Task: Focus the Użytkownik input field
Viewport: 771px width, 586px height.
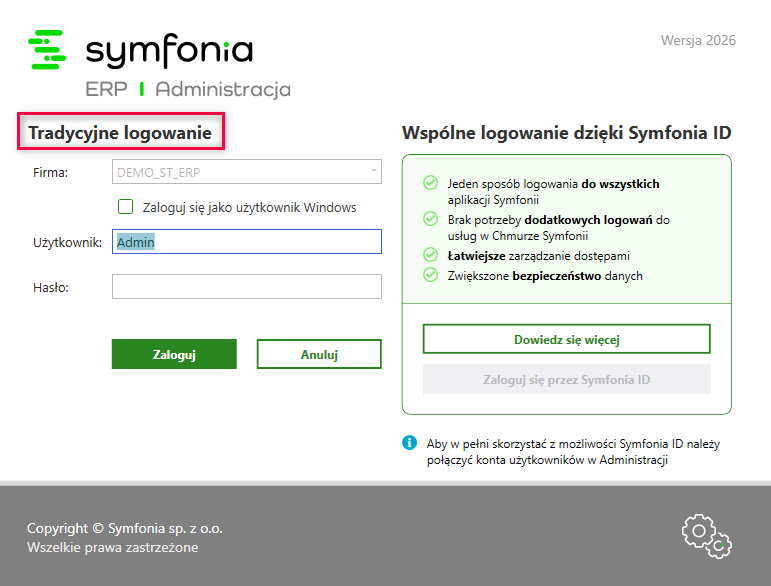Action: point(247,242)
